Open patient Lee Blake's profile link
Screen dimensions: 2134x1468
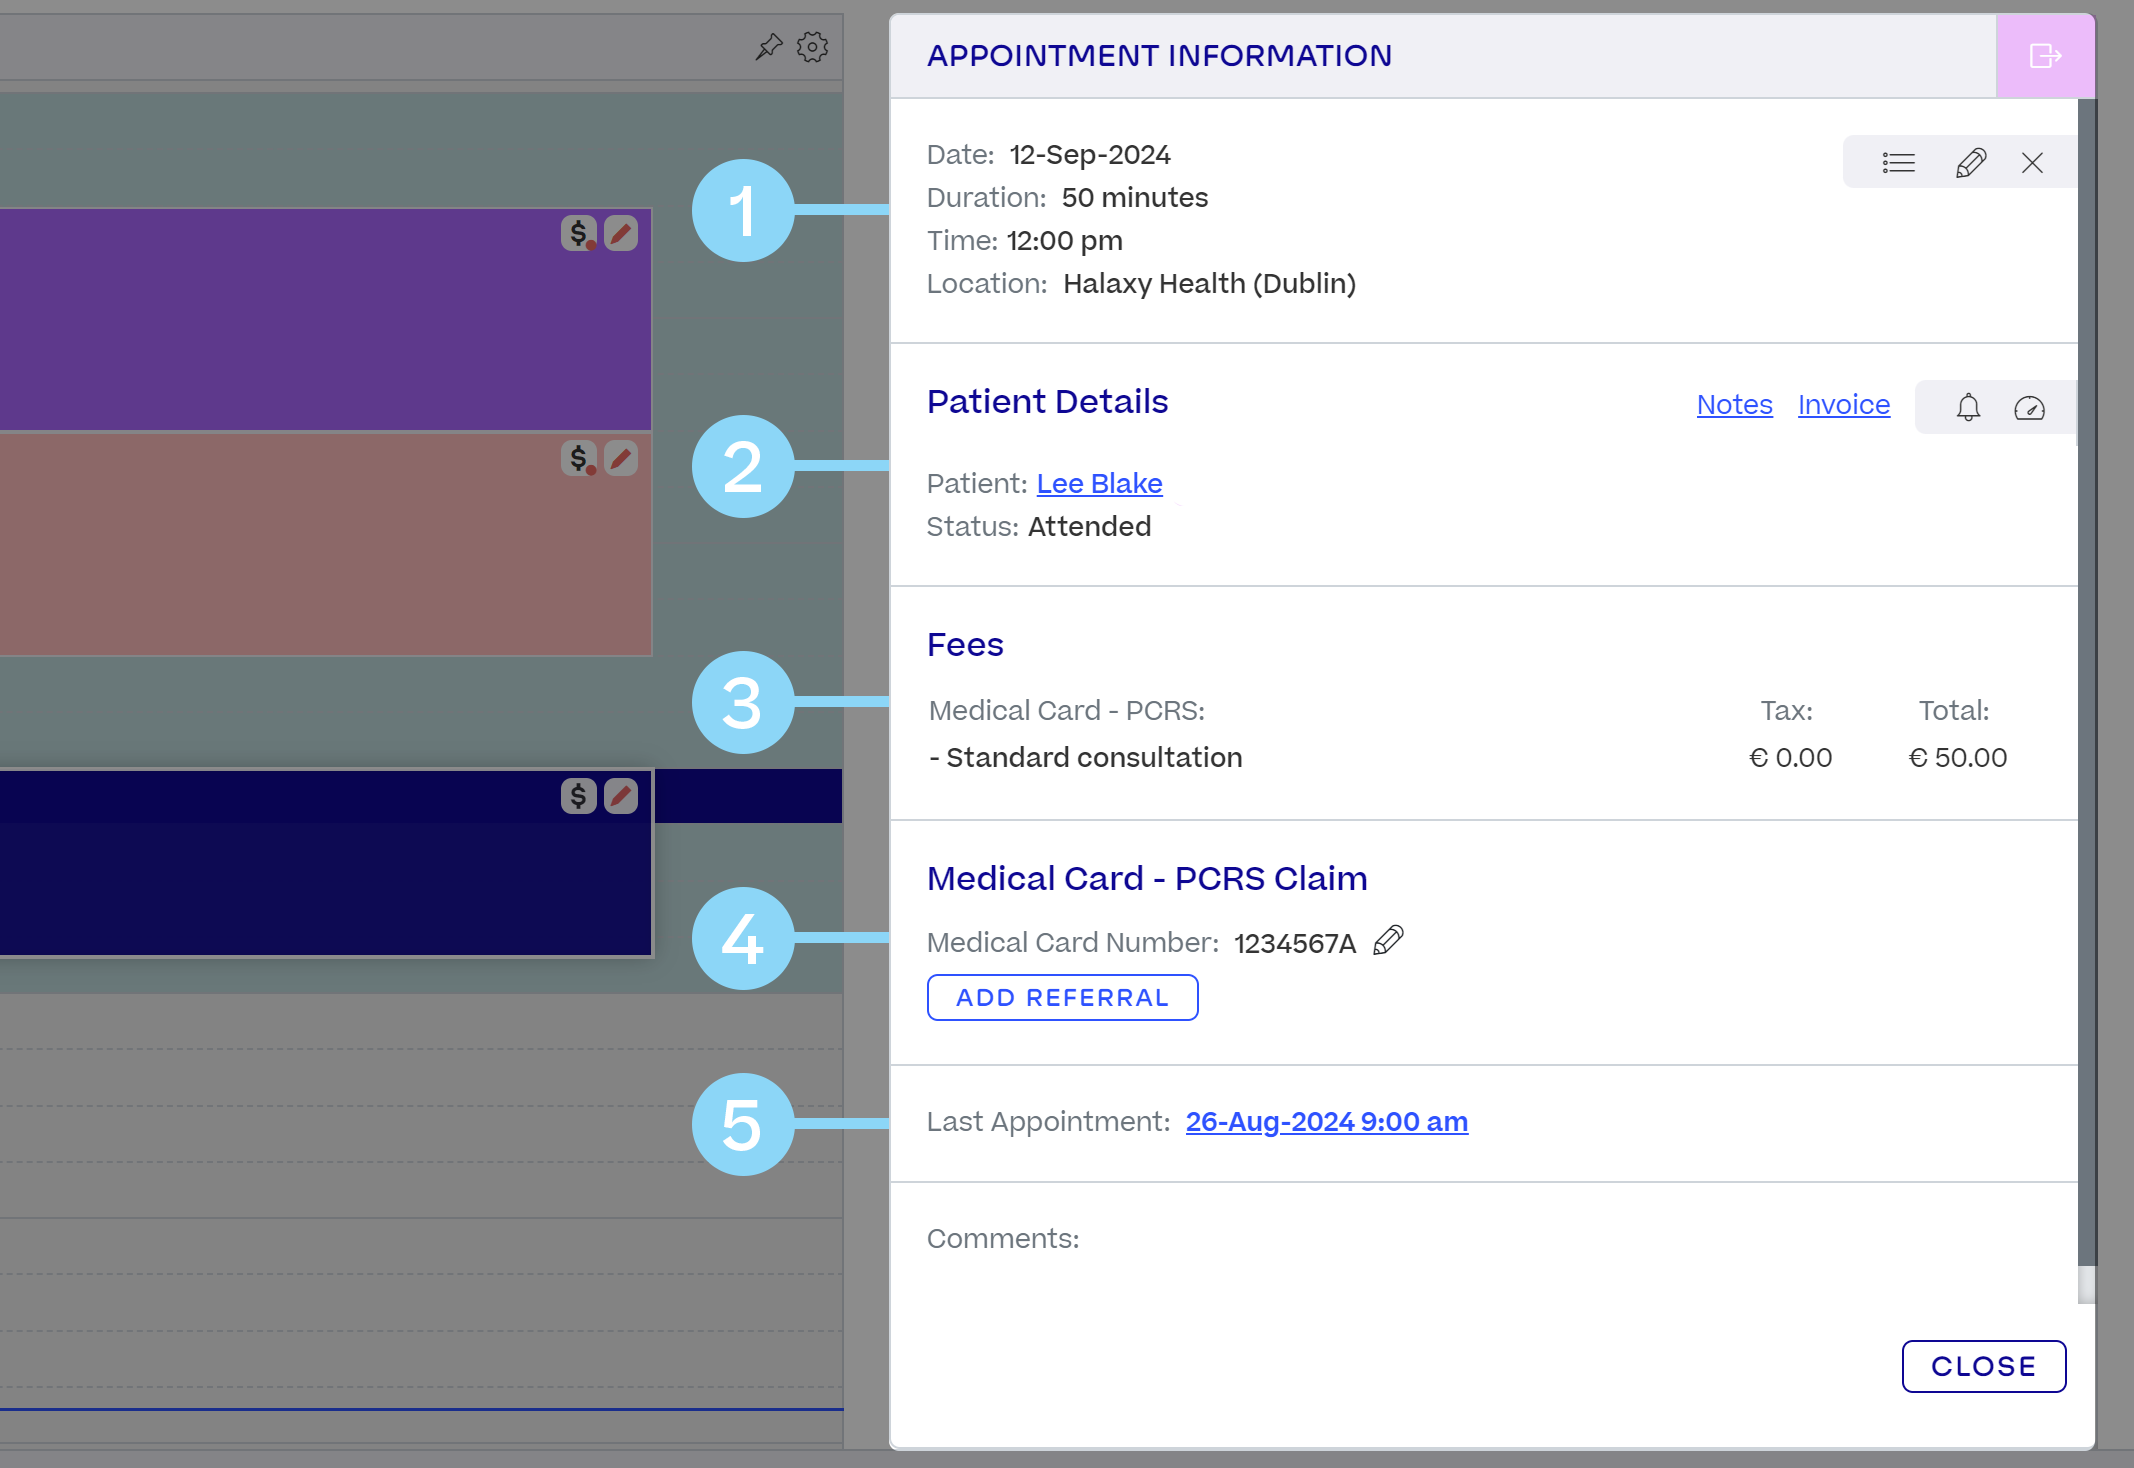(1099, 484)
